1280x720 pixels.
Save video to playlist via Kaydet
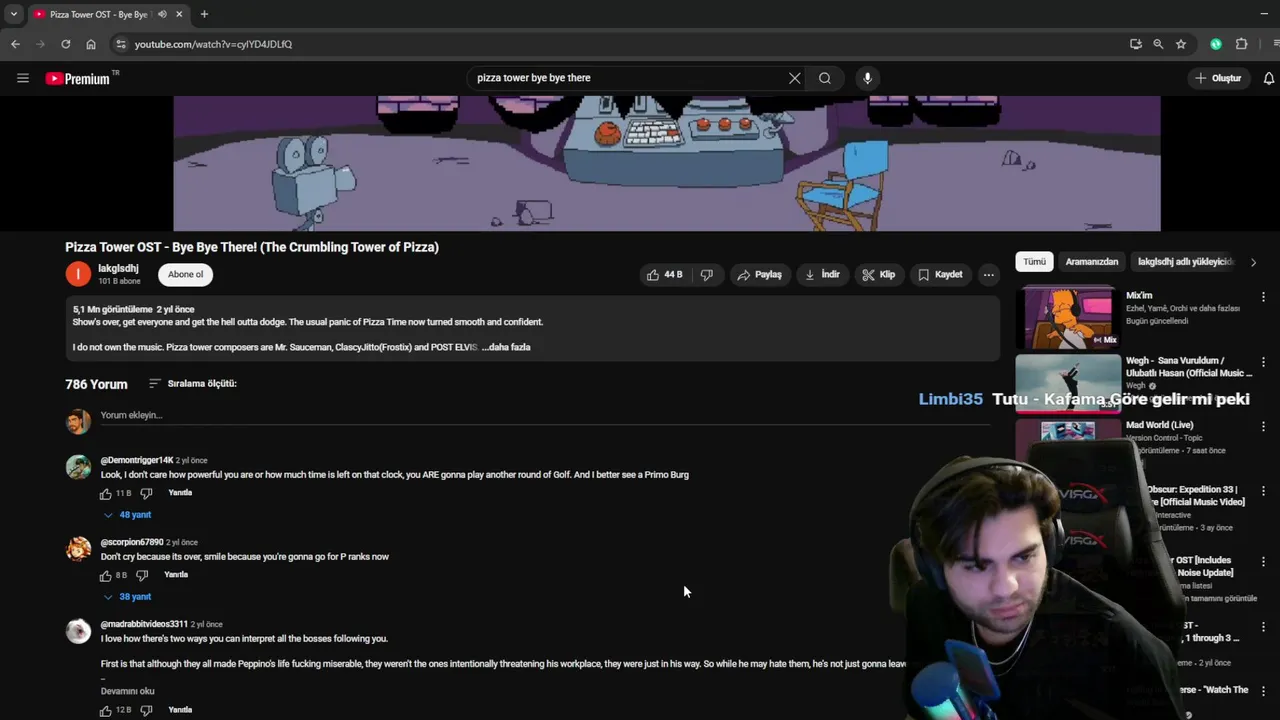point(941,274)
